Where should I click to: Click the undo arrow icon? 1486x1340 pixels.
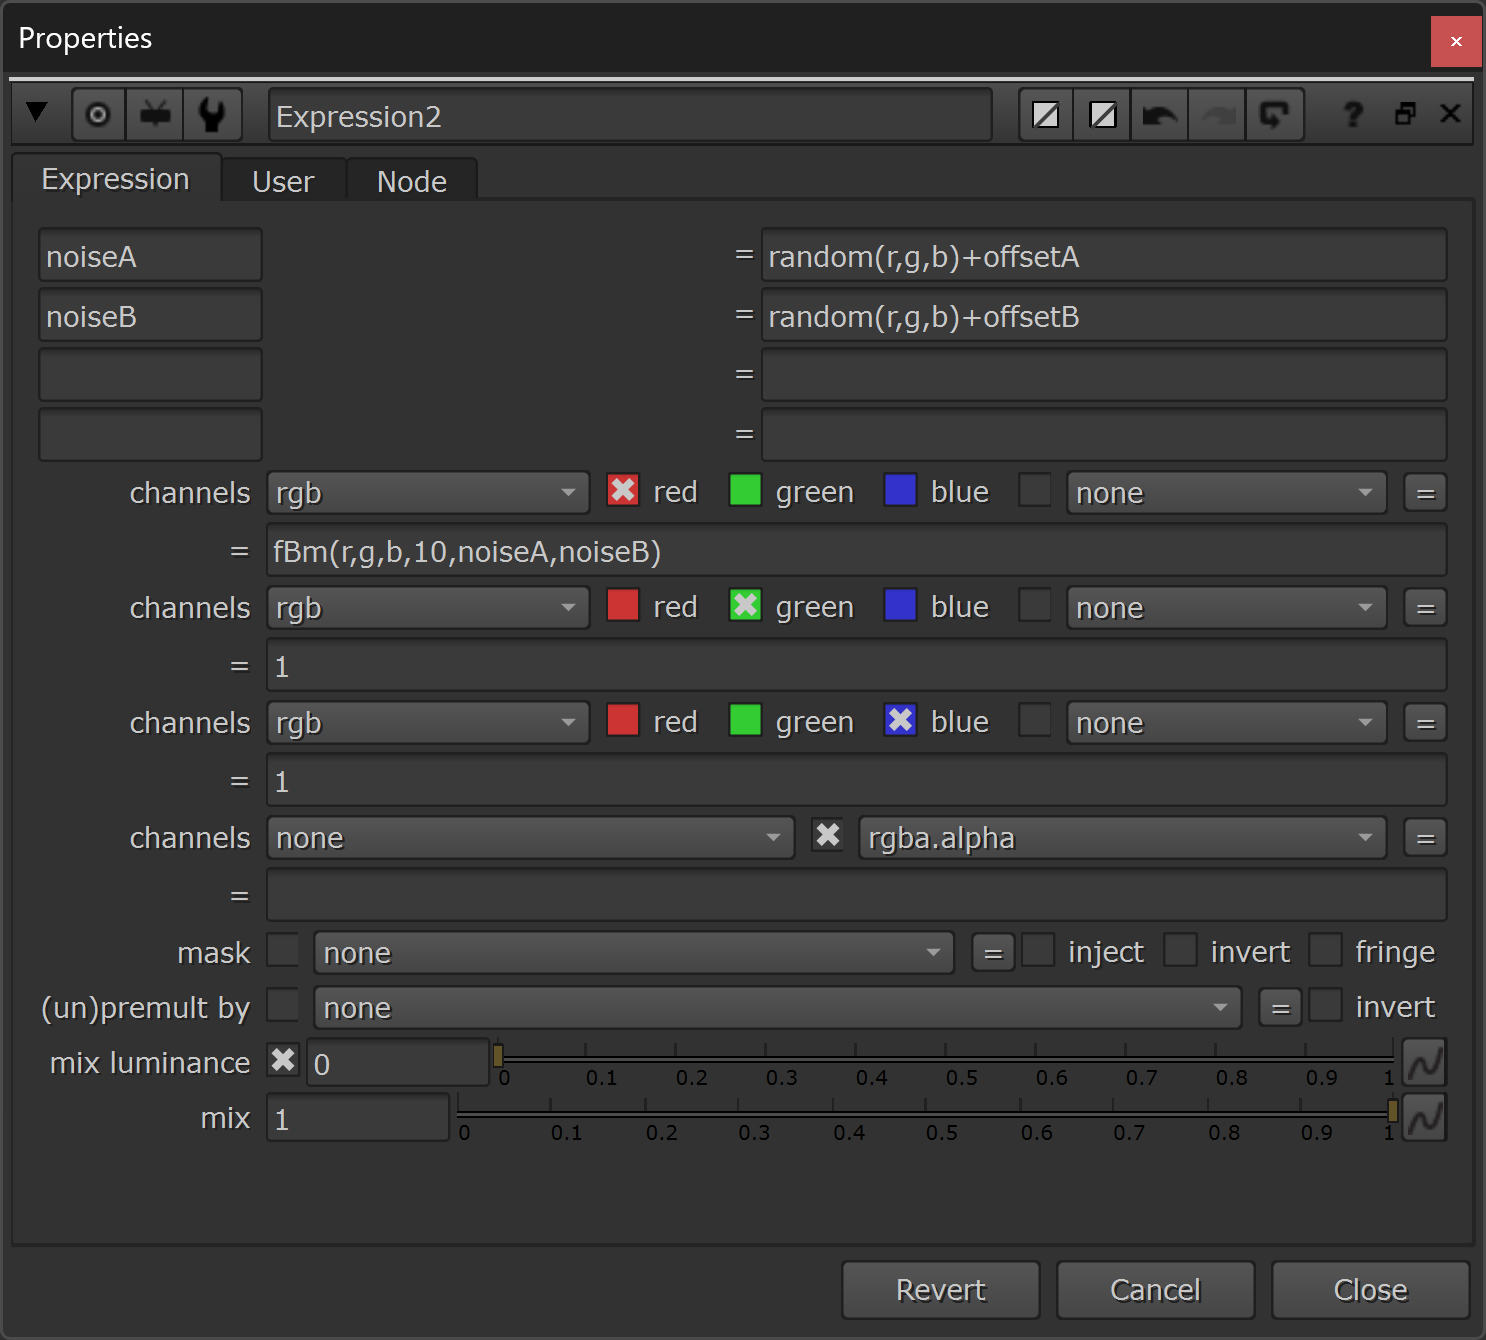[x=1159, y=116]
